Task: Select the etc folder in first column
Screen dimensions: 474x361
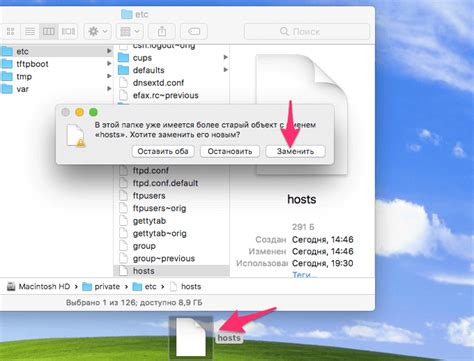Action: click(x=57, y=51)
